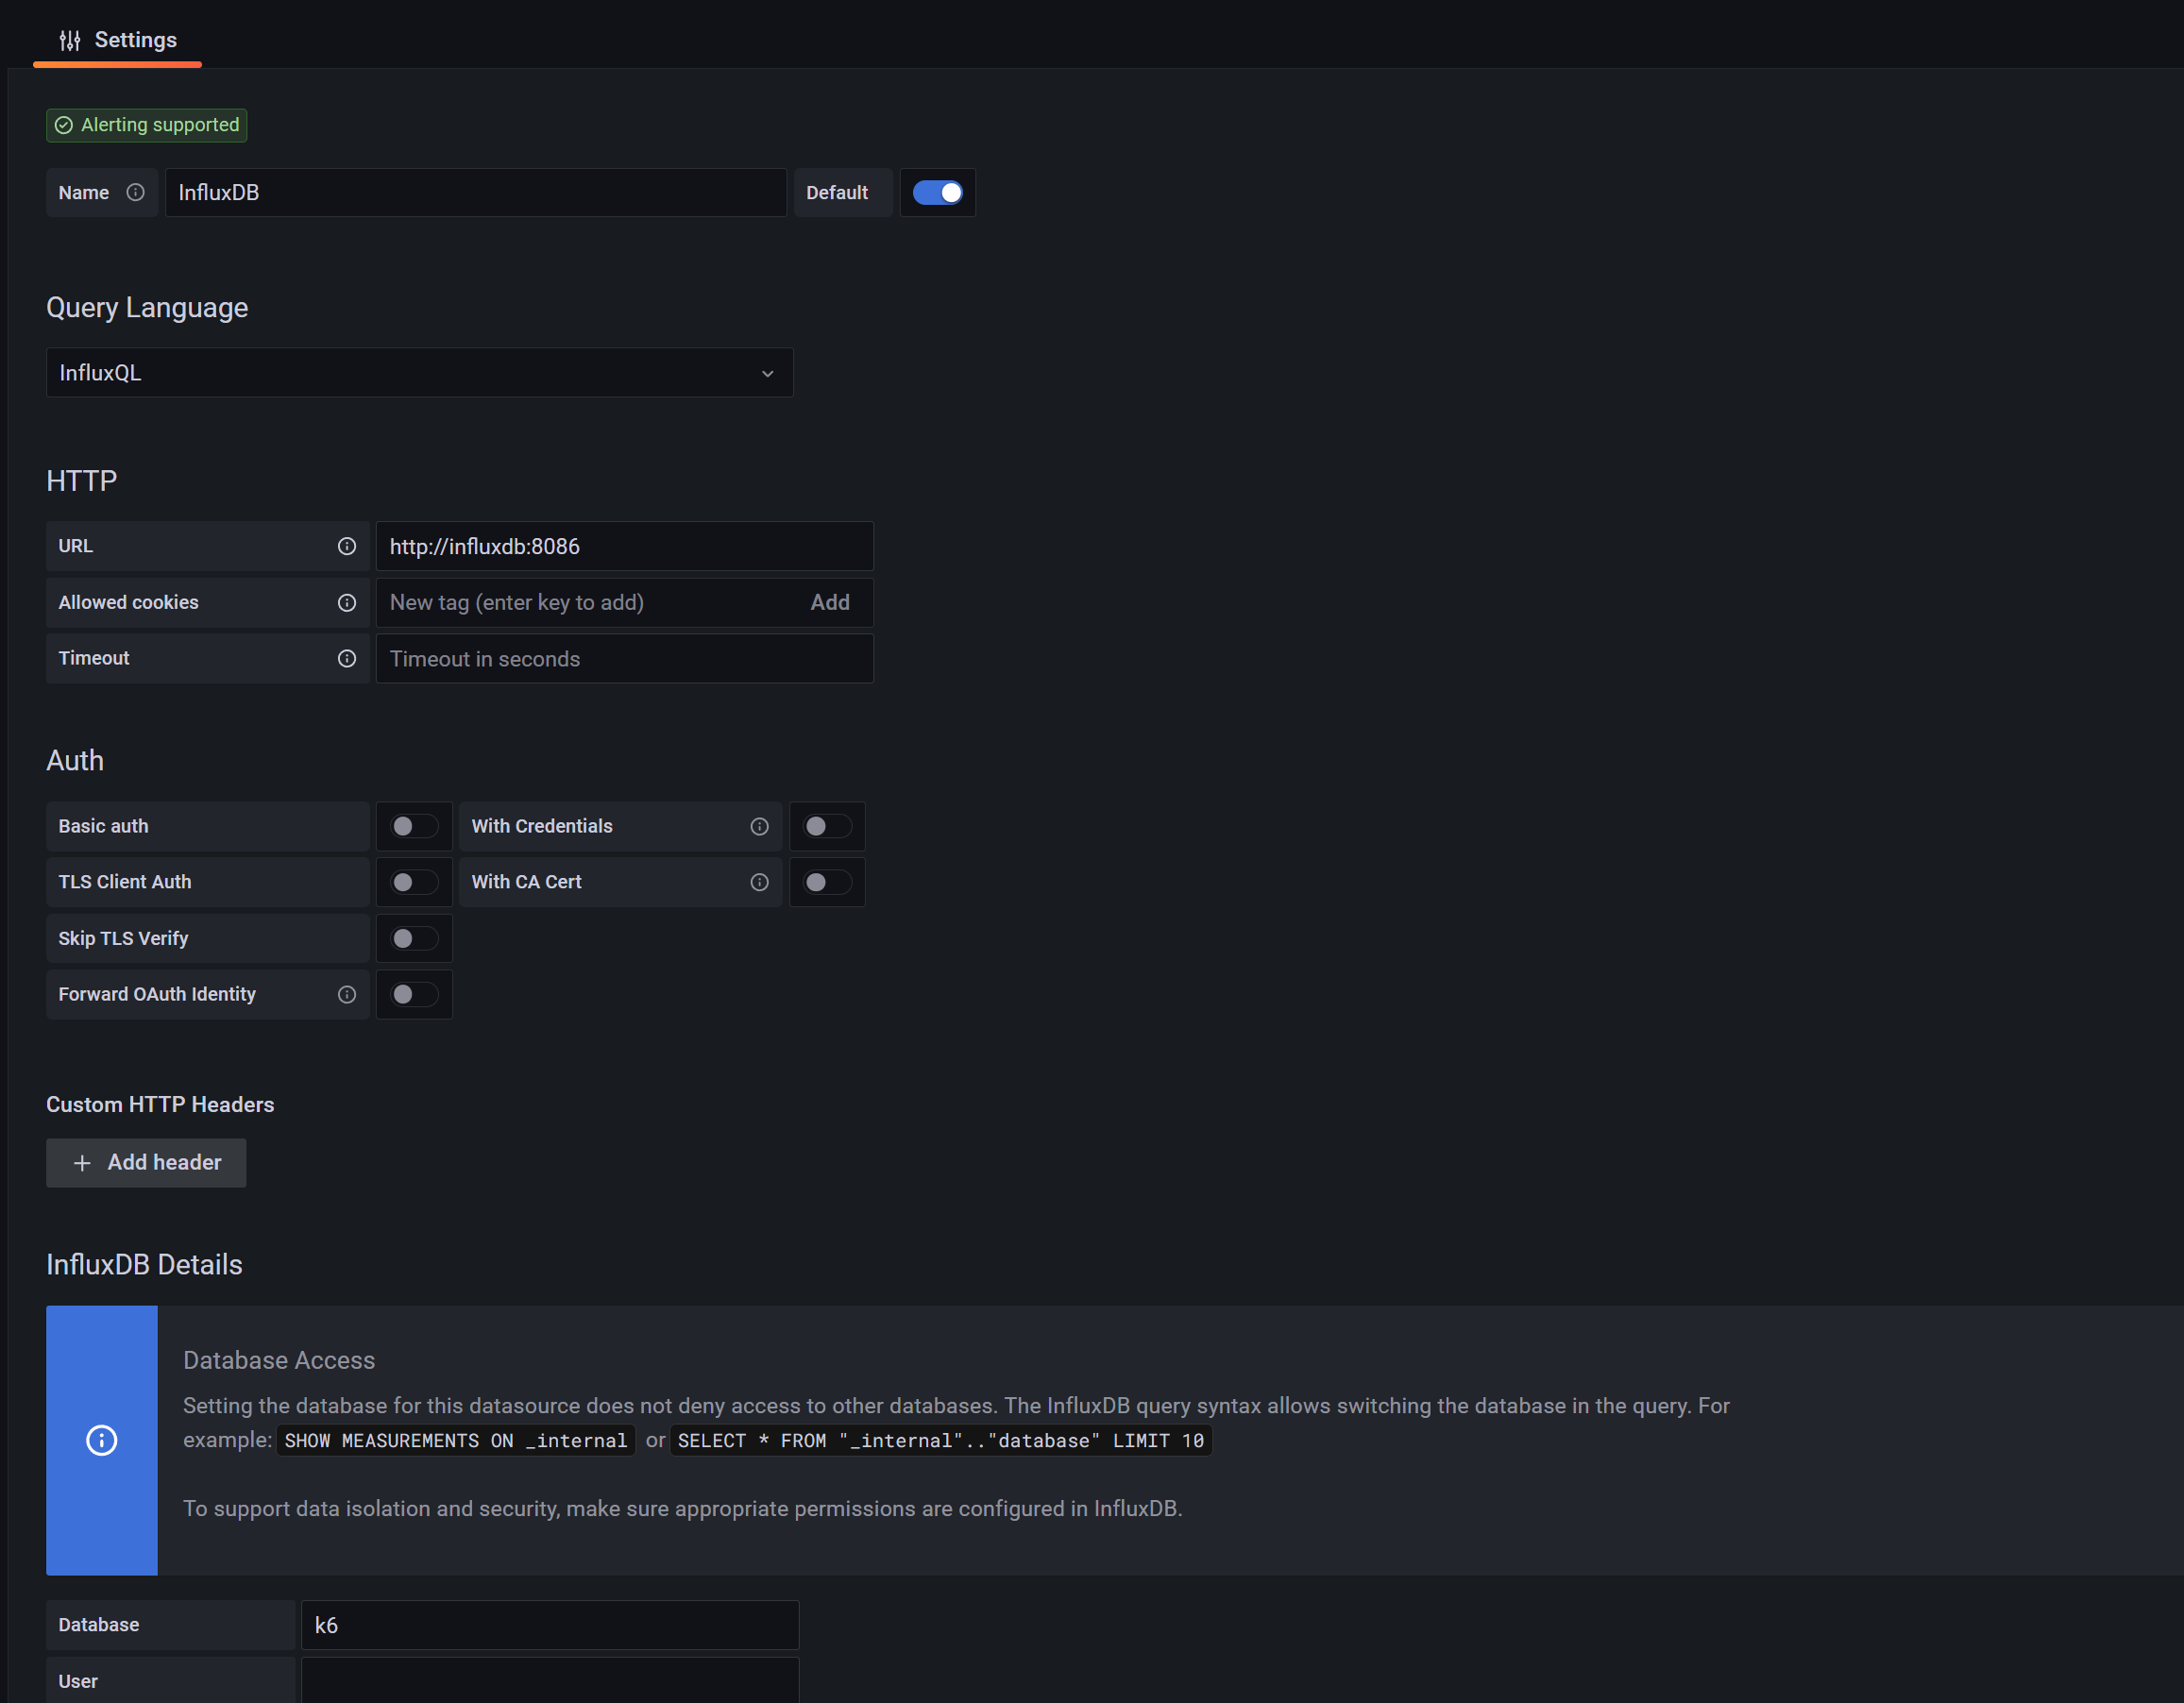Click the With Credentials info icon
The width and height of the screenshot is (2184, 1703).
click(x=760, y=826)
